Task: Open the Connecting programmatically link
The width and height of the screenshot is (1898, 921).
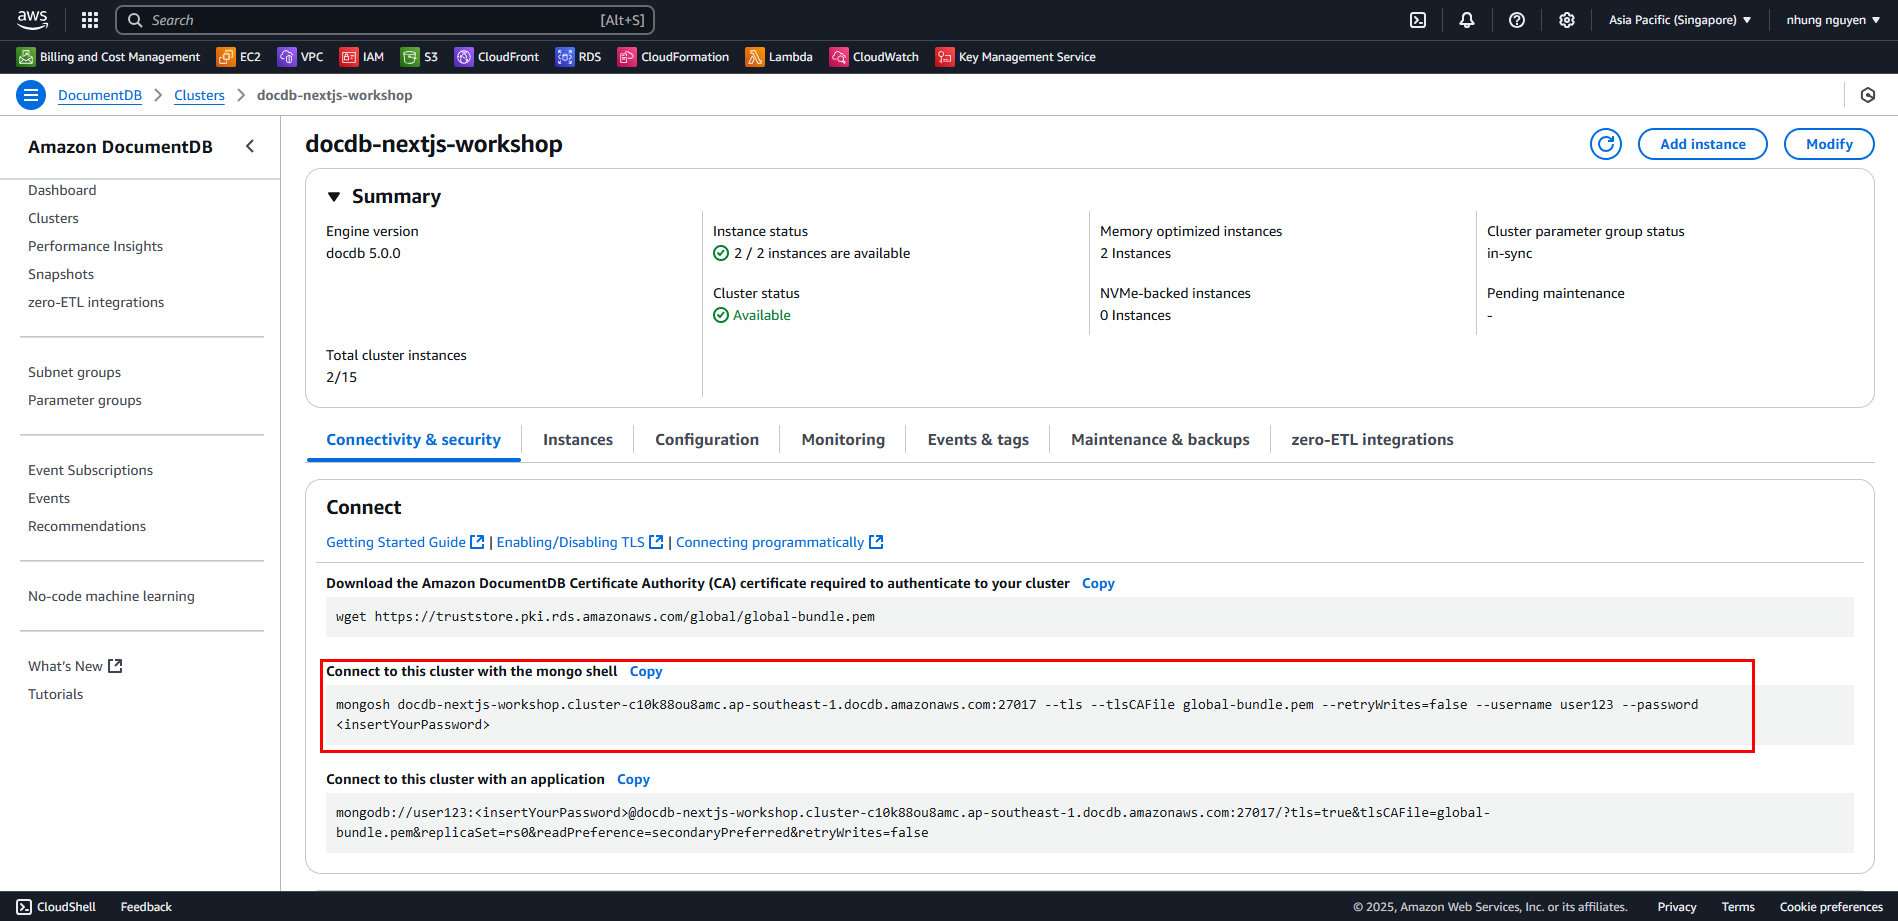Action: click(x=780, y=542)
